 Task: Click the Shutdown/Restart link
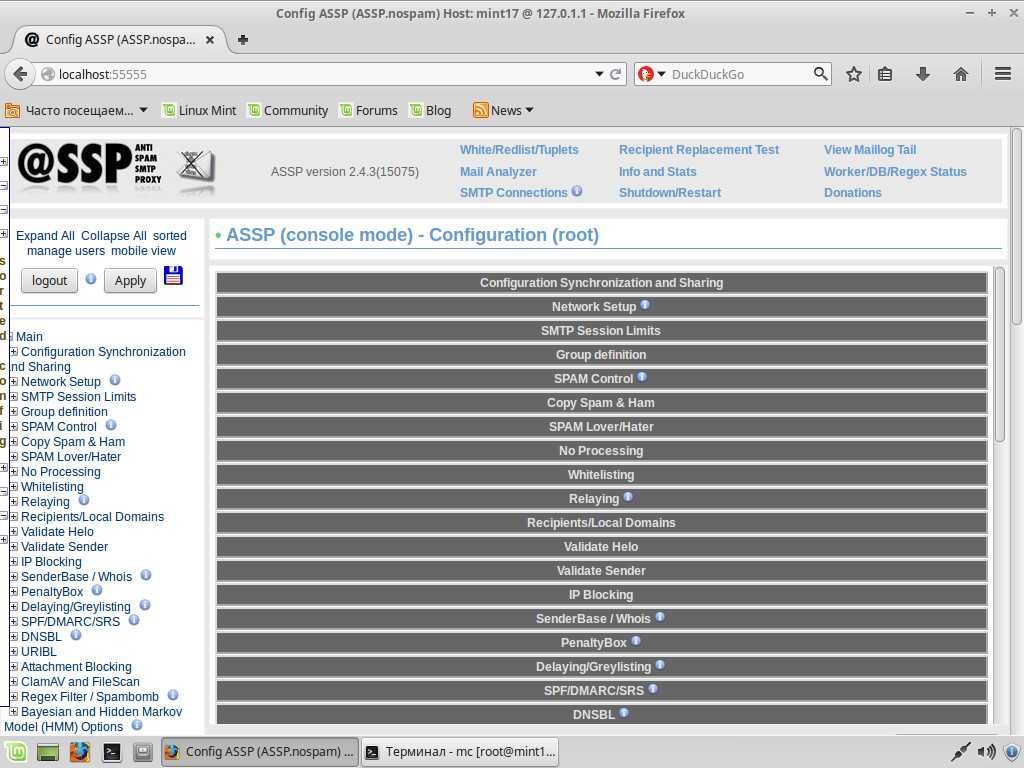[x=669, y=192]
